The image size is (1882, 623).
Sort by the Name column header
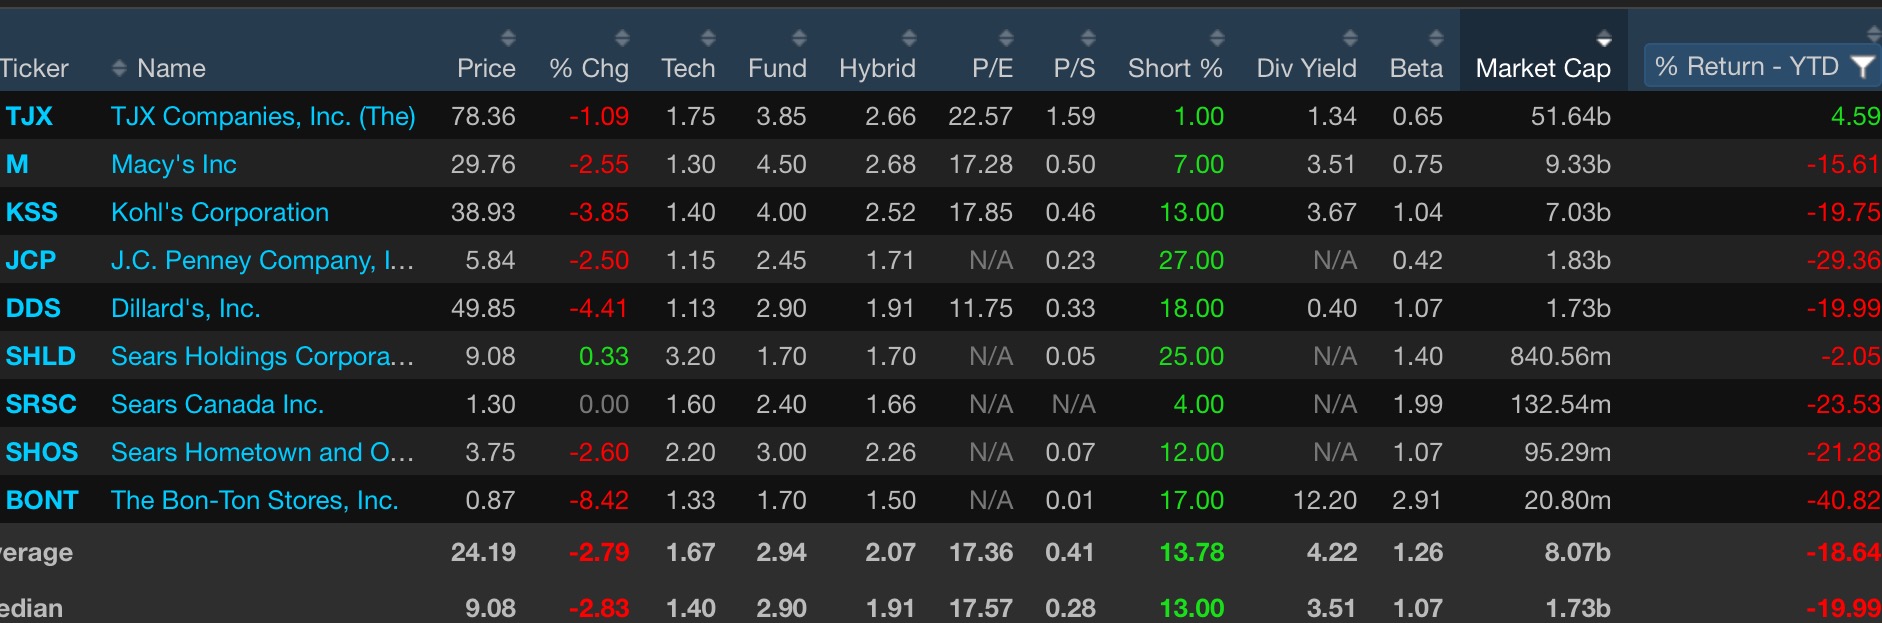(171, 68)
